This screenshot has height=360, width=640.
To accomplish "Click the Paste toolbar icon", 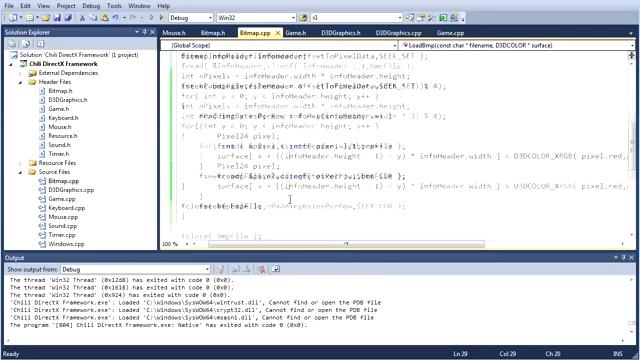I will click(104, 18).
